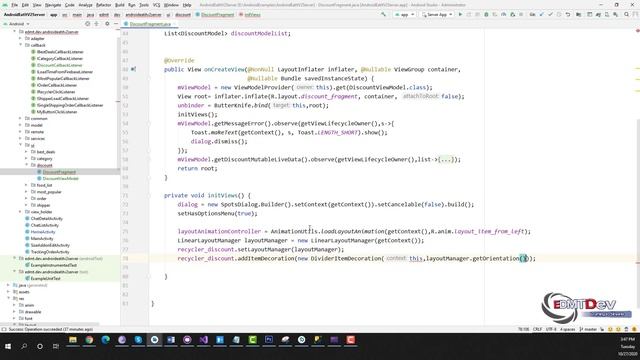Select HomeActivity in the project tree
Screen dimensions: 640x360
40,232
